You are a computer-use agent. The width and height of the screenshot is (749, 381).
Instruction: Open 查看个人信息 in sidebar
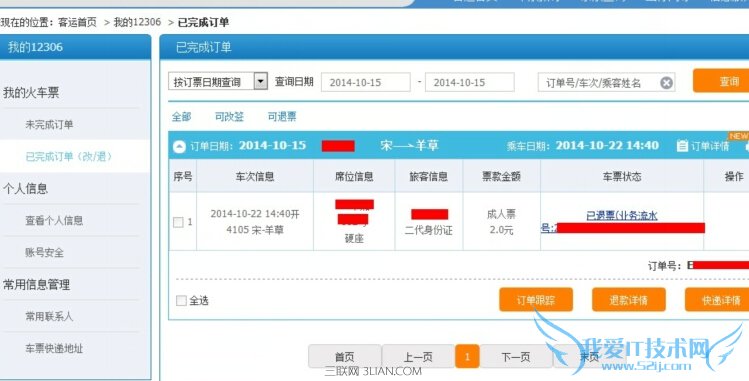click(x=54, y=220)
